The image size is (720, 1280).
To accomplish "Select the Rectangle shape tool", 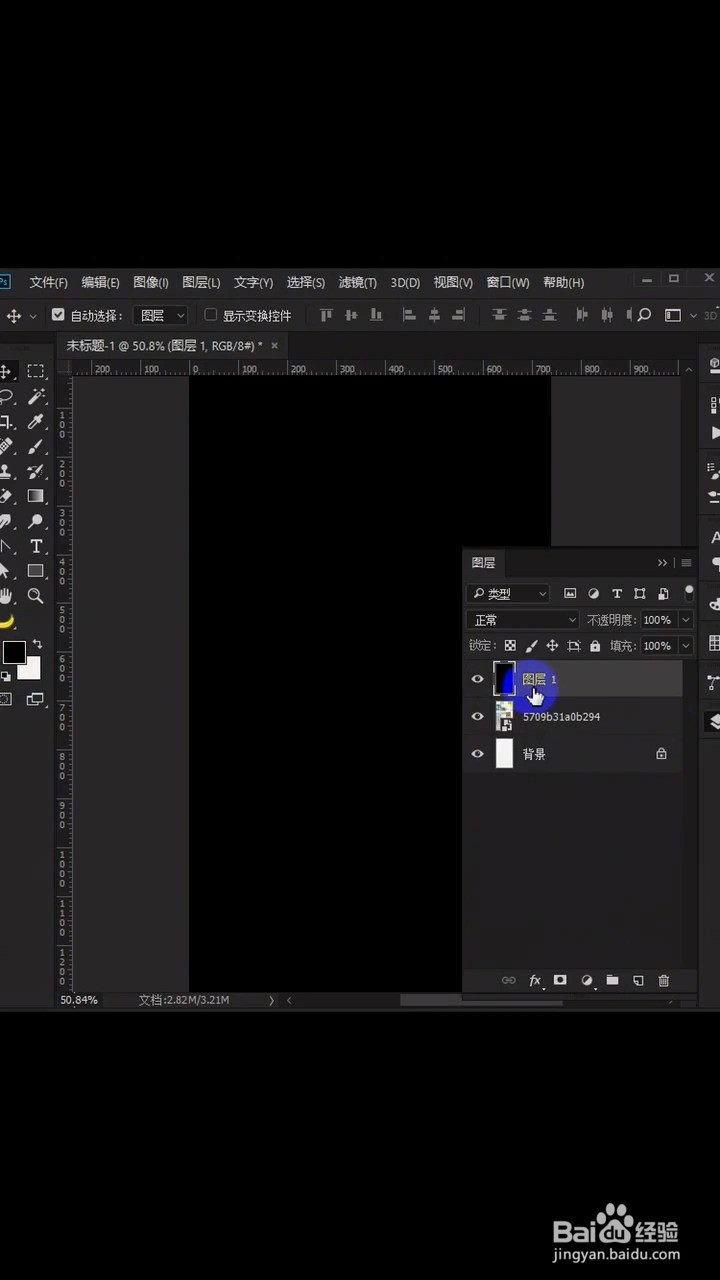I will pos(36,571).
